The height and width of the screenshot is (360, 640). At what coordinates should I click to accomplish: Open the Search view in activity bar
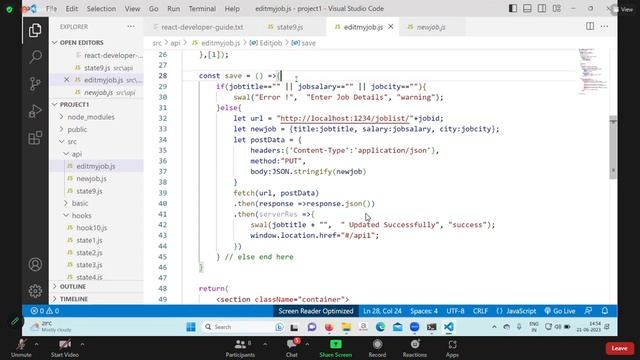35,57
